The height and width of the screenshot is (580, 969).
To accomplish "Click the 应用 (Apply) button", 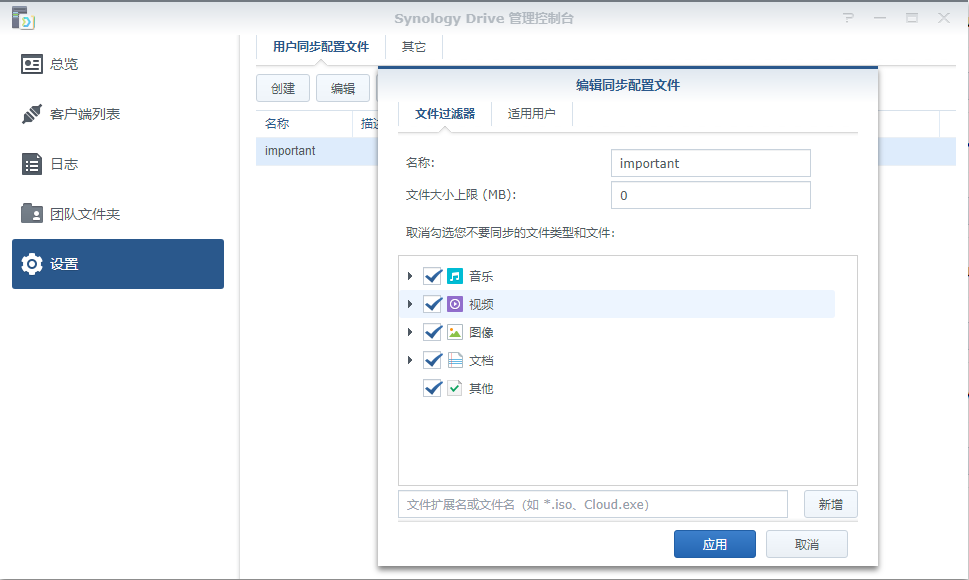I will tap(714, 544).
